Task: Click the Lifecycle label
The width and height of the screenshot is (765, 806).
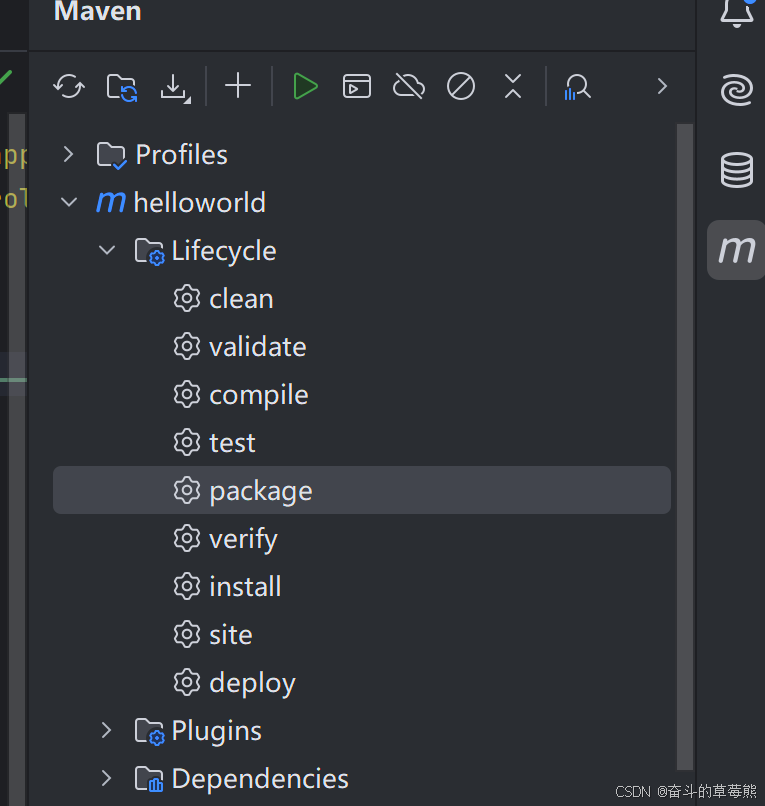Action: click(224, 251)
